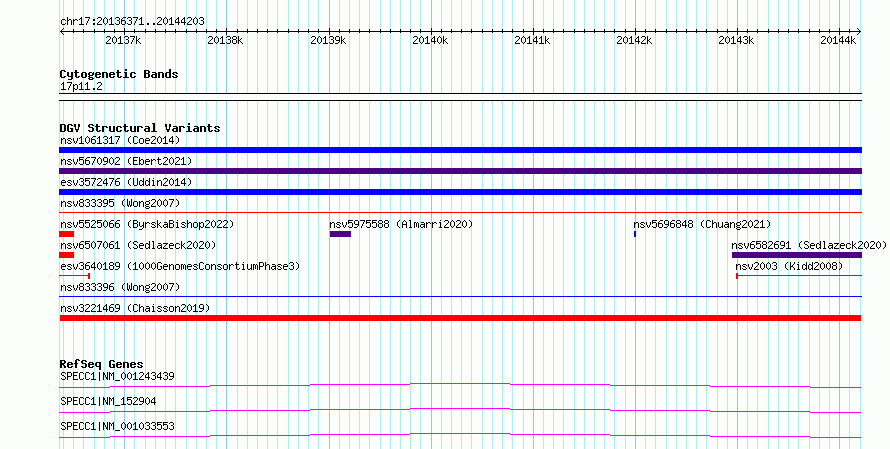Click the 20138k ruler tick label
Image resolution: width=890 pixels, height=449 pixels.
(x=225, y=40)
